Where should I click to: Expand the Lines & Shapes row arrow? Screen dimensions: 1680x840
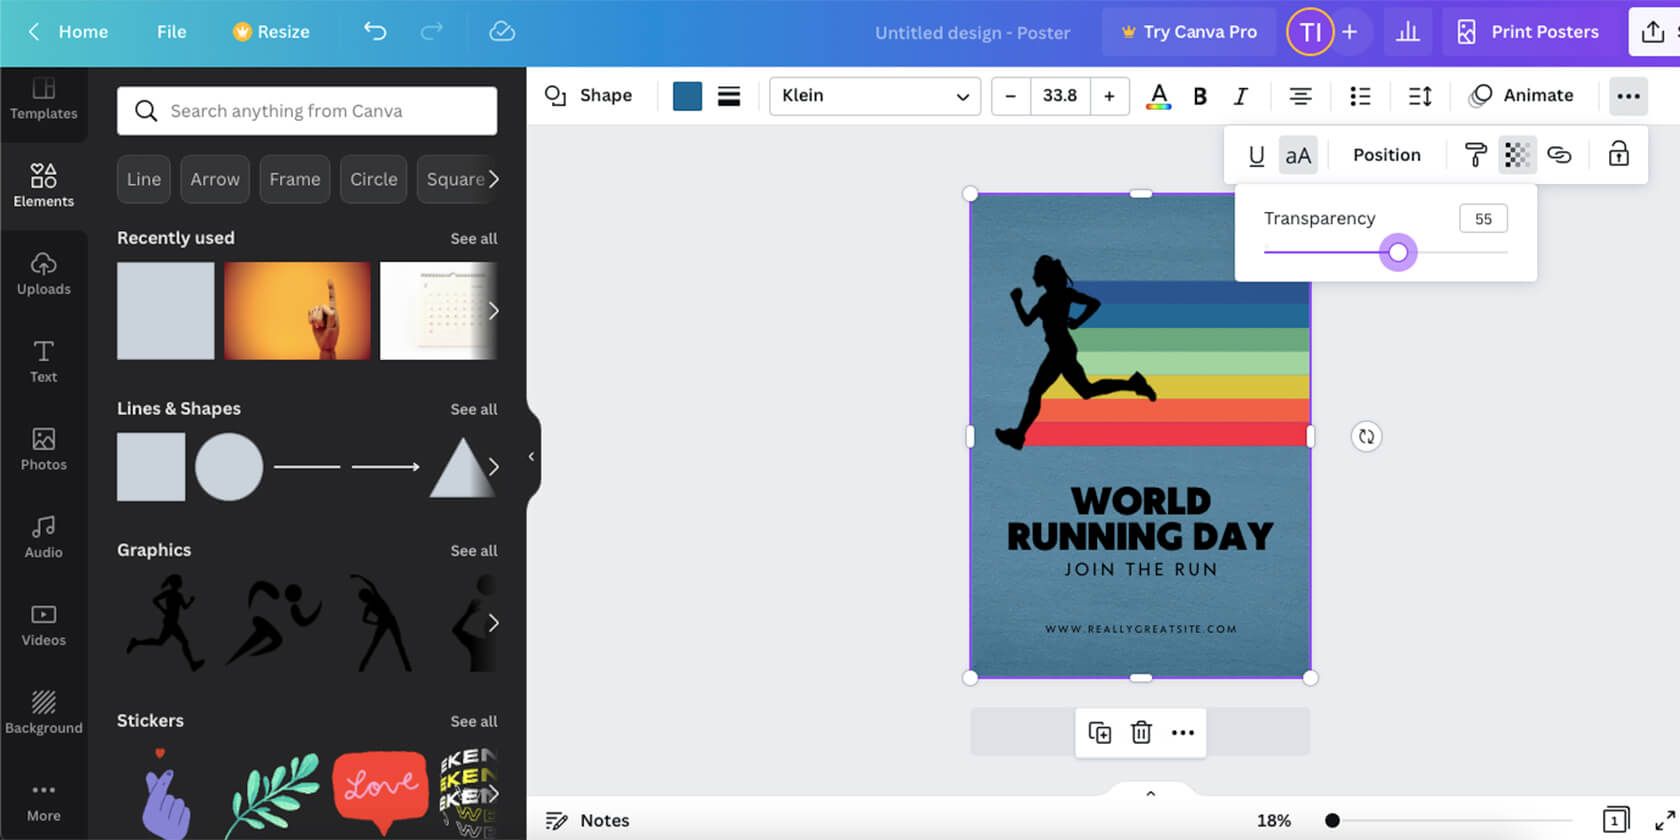coord(493,467)
